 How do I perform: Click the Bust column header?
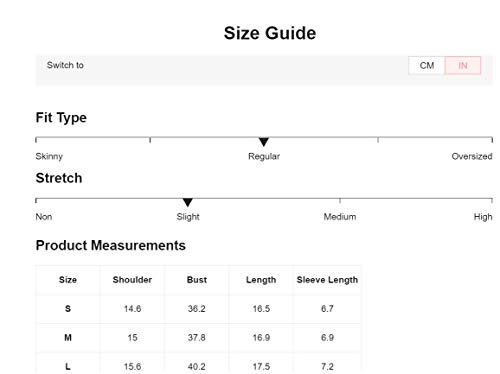tap(197, 280)
